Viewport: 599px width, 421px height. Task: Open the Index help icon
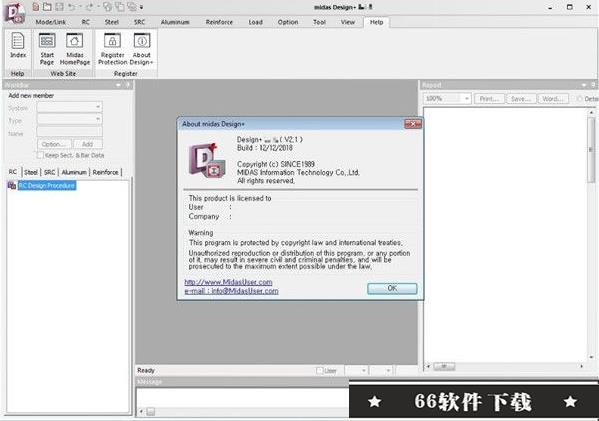18,45
